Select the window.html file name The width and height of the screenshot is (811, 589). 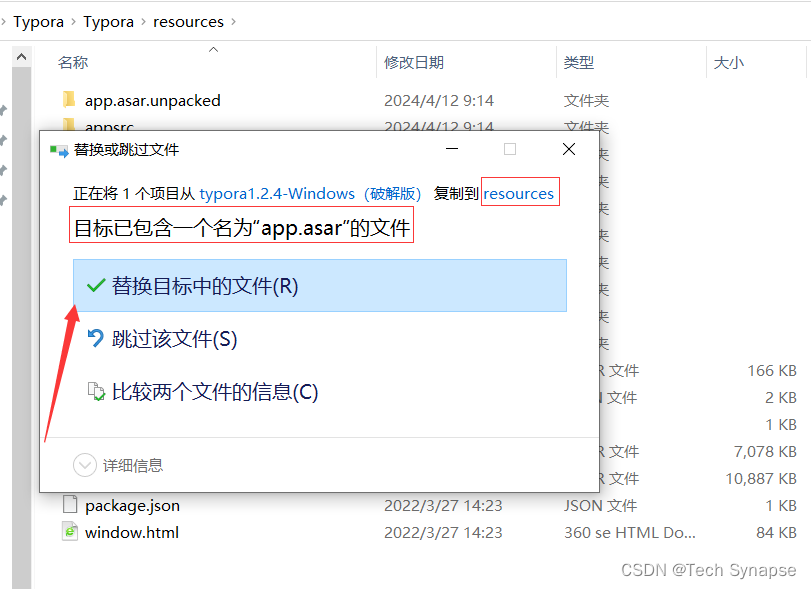click(x=132, y=533)
